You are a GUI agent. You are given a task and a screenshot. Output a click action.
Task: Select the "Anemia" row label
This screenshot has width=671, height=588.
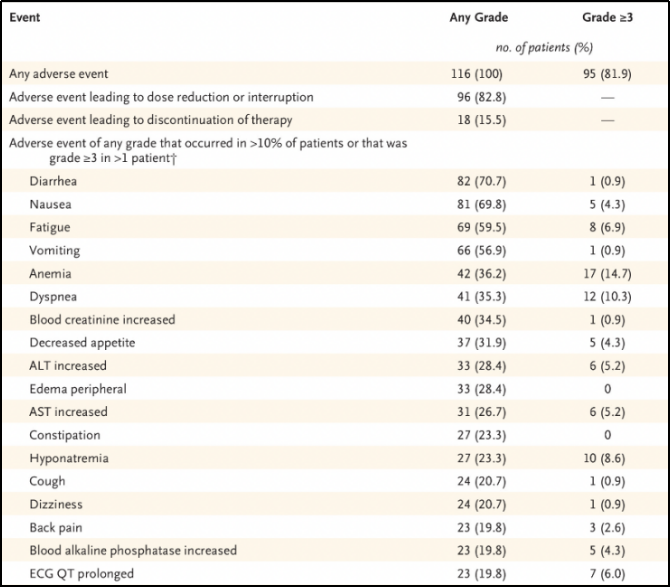[51, 274]
